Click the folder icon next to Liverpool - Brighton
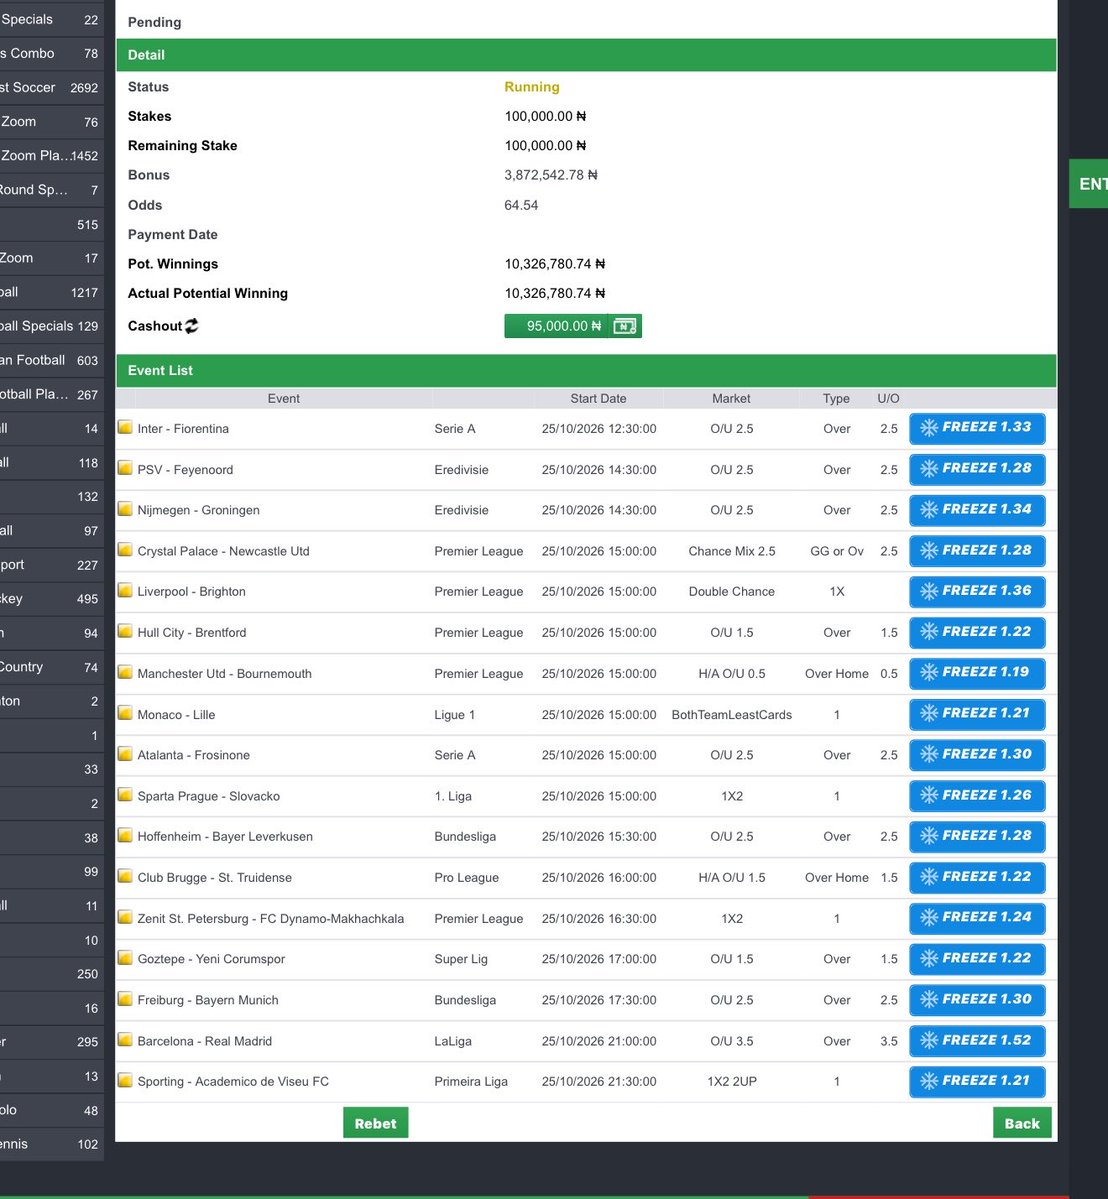1108x1199 pixels. click(125, 590)
